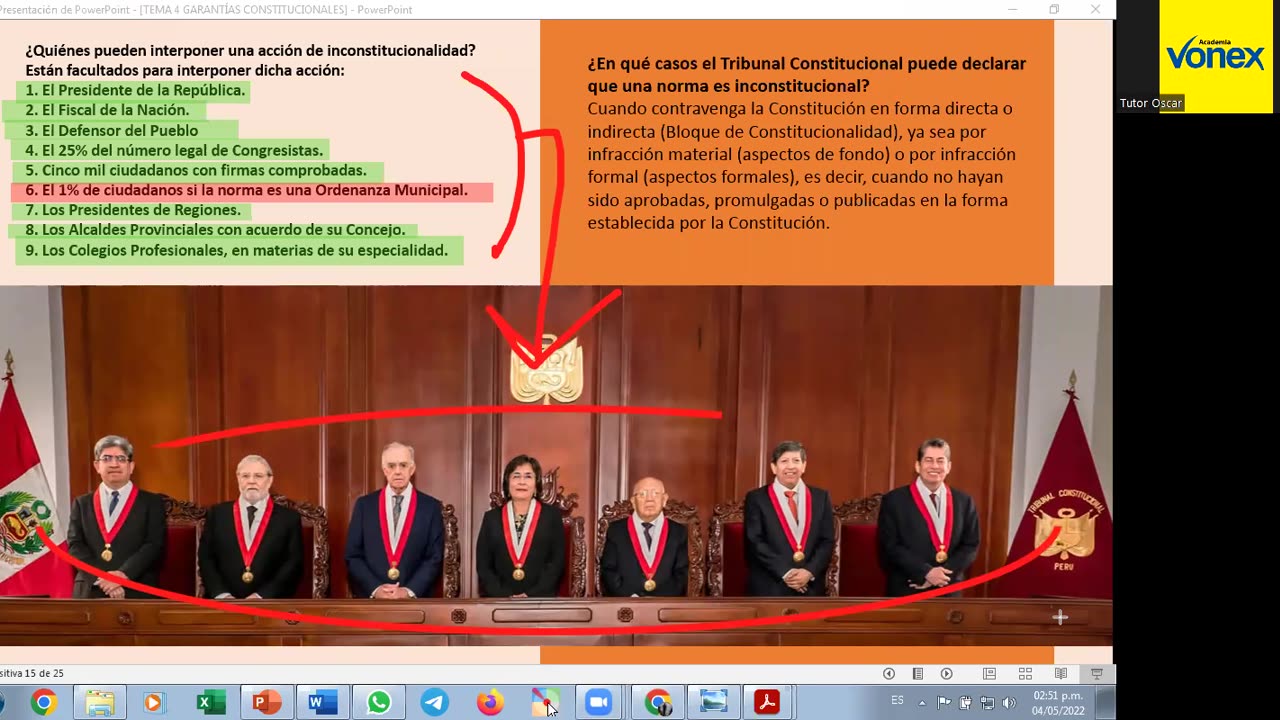This screenshot has height=720, width=1280.
Task: Open the media player taskbar icon
Action: [x=153, y=703]
